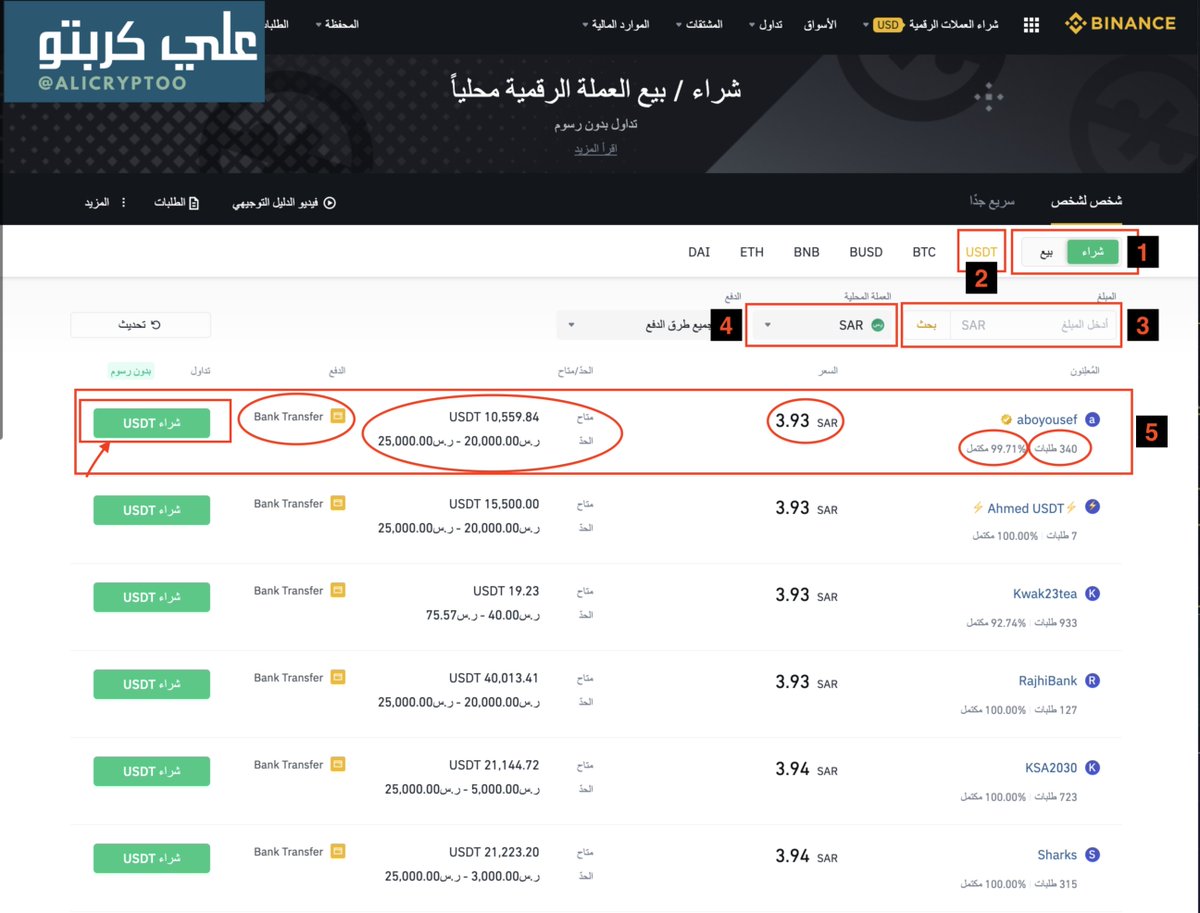Open RajhiBank merchant profile link
This screenshot has height=913, width=1200.
(x=1048, y=681)
